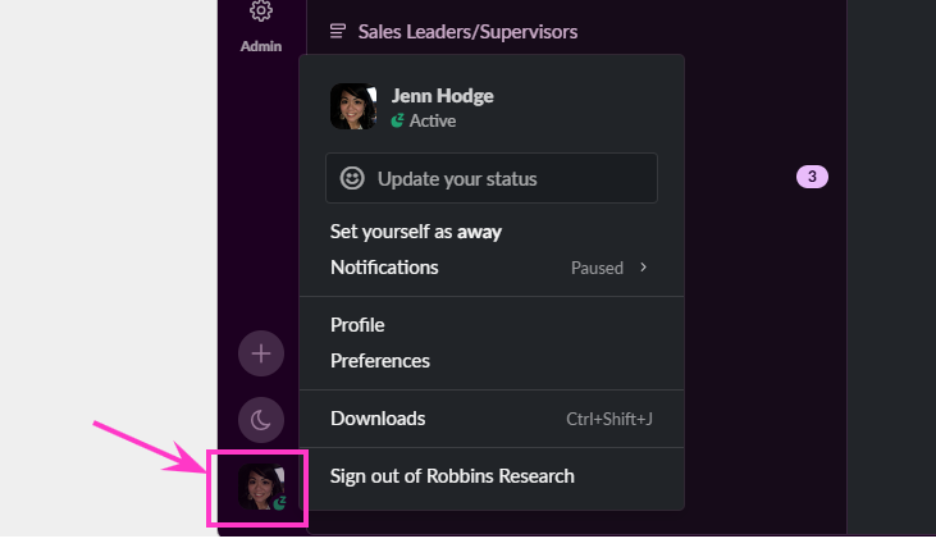The image size is (936, 537).
Task: Click the smiley emoji in status field
Action: [352, 178]
